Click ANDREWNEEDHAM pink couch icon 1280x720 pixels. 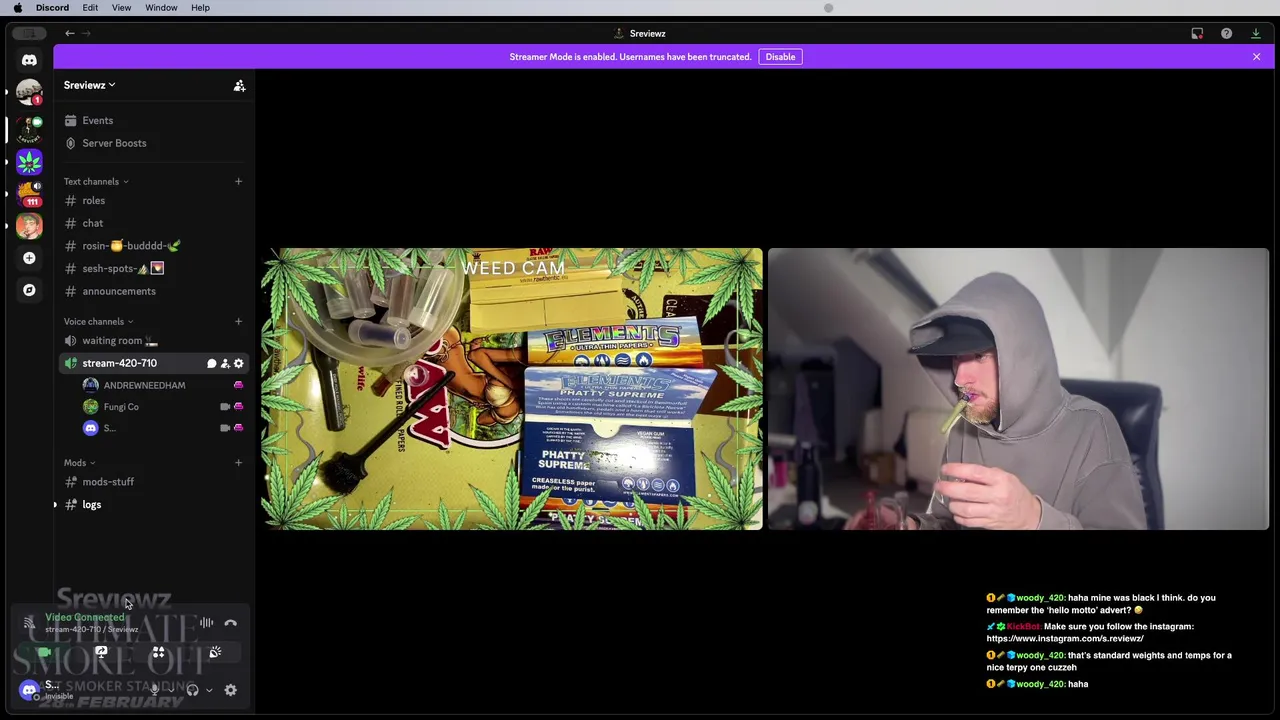pyautogui.click(x=238, y=385)
